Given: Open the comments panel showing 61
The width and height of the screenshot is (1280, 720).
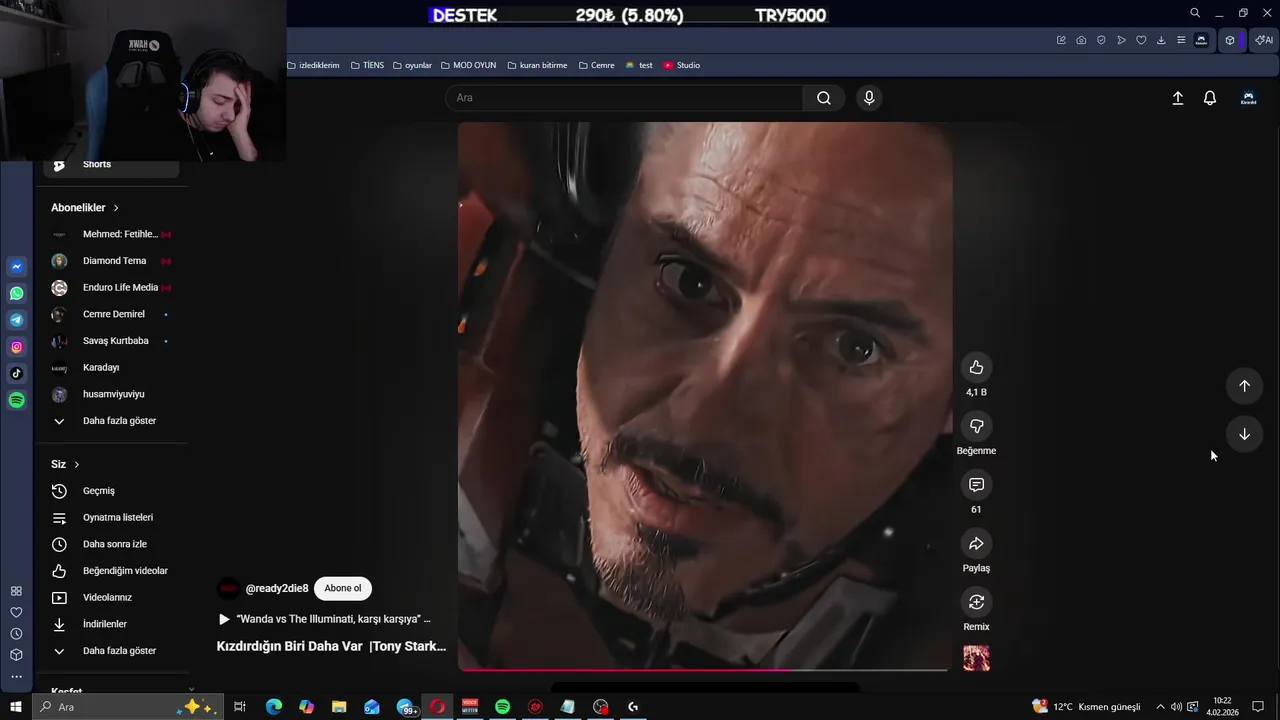Looking at the screenshot, I should [x=976, y=485].
